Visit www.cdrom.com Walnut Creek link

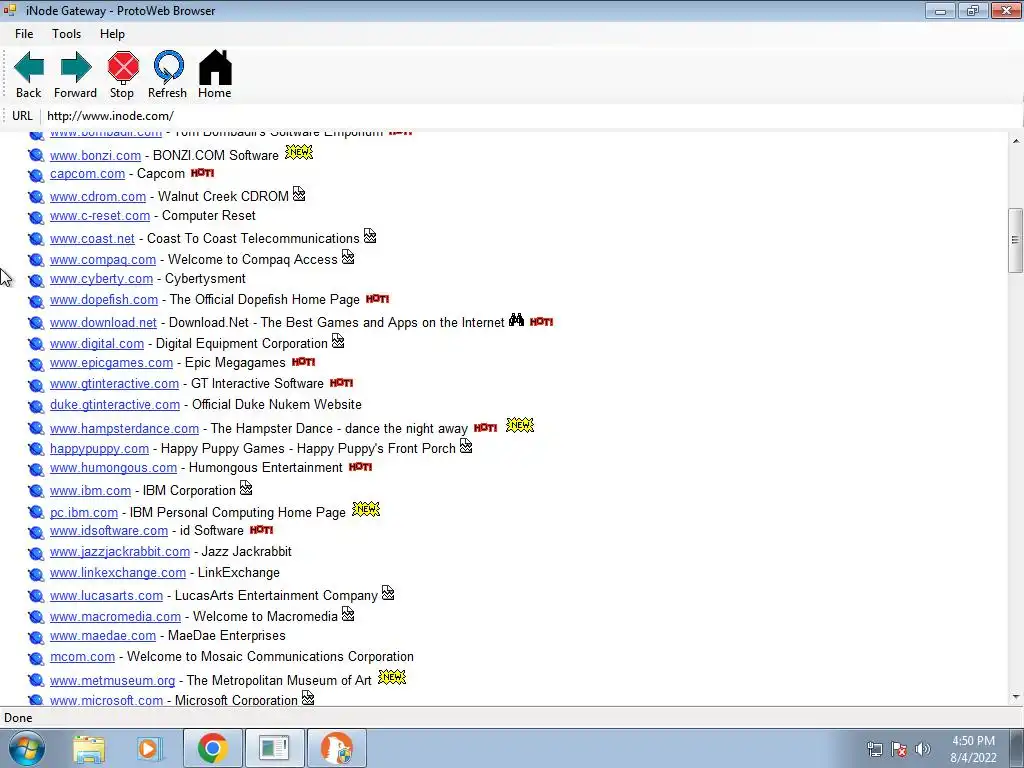(98, 197)
